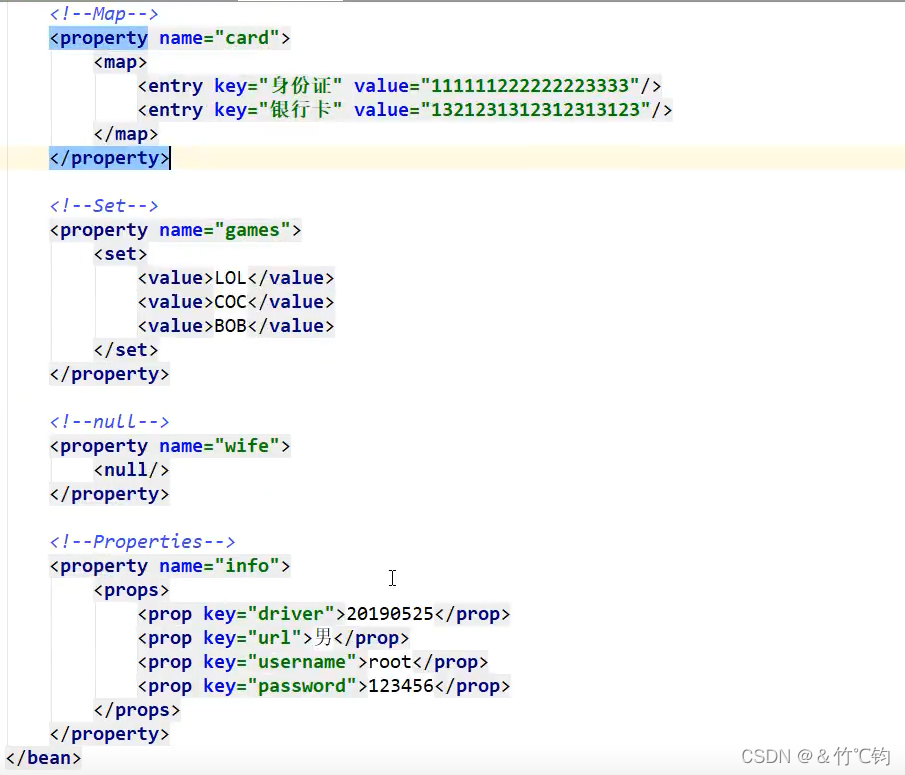Click the Properties comment line
The image size is (905, 775).
click(143, 541)
